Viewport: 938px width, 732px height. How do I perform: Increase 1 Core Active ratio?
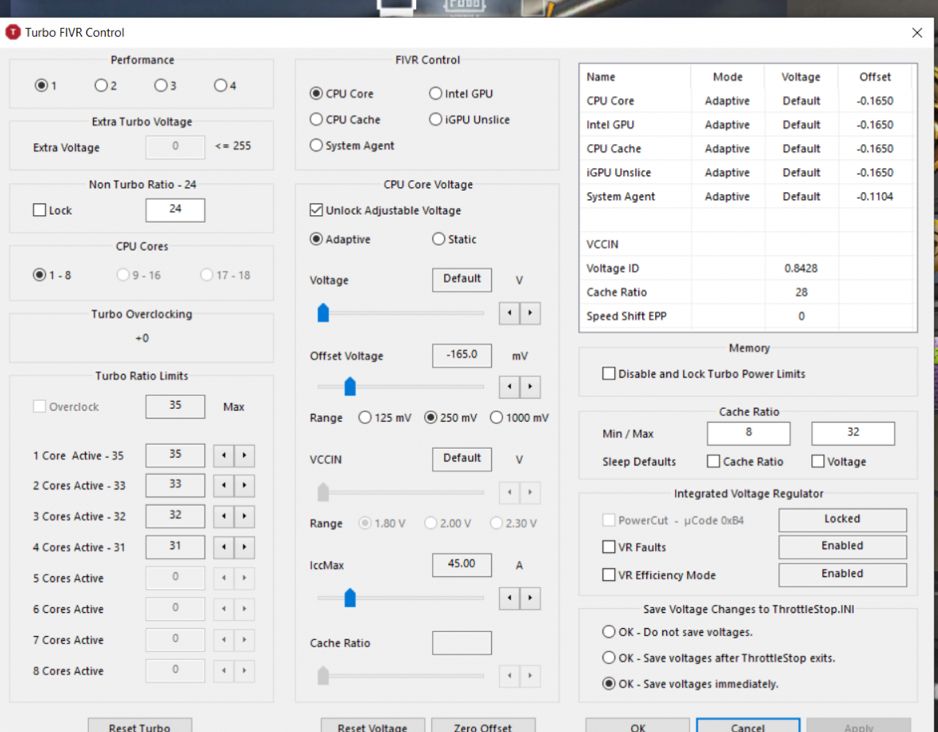pyautogui.click(x=244, y=455)
